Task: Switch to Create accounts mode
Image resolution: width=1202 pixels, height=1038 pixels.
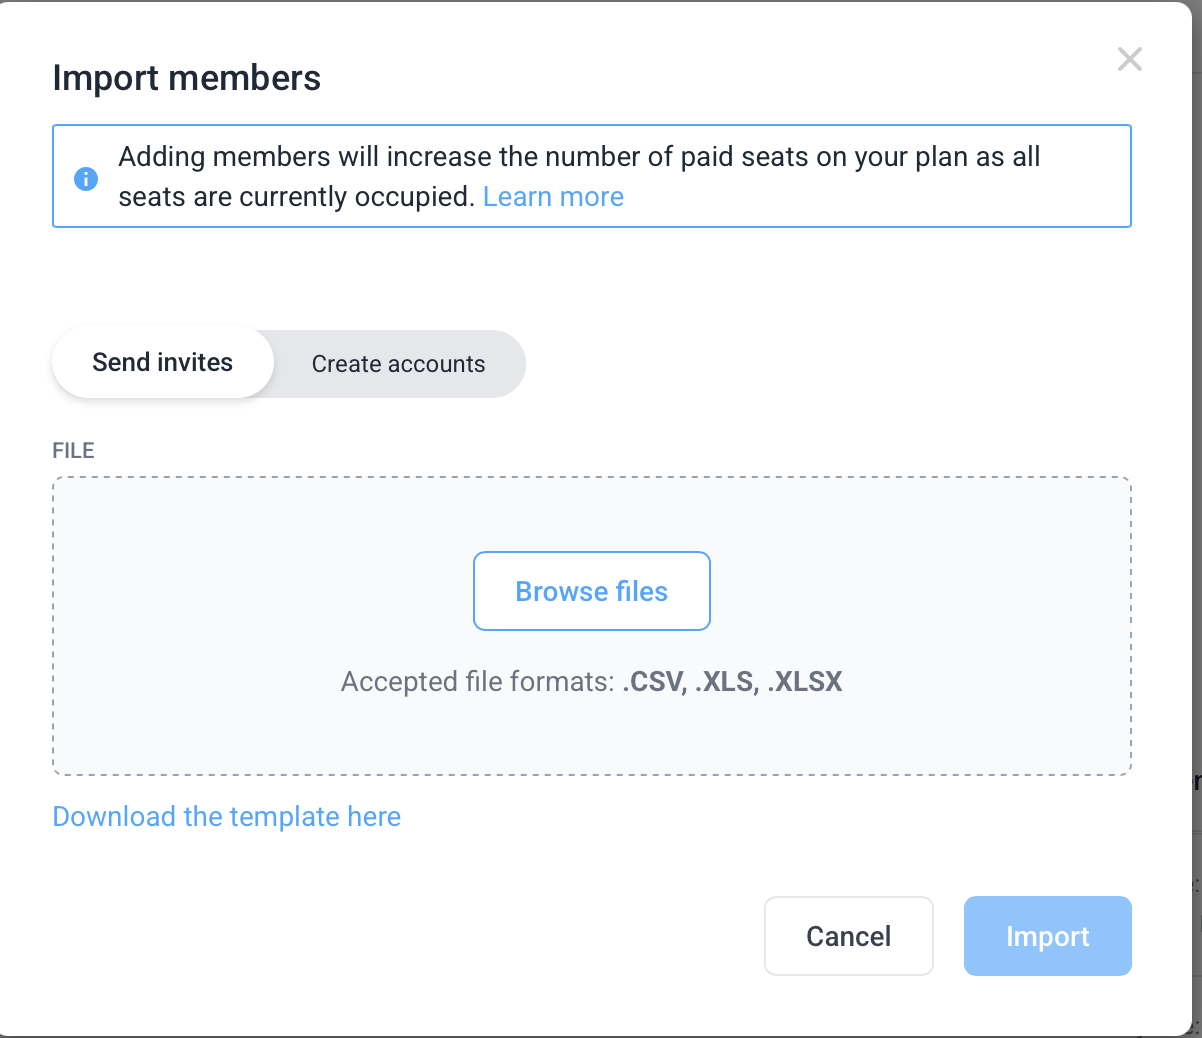Action: point(398,364)
